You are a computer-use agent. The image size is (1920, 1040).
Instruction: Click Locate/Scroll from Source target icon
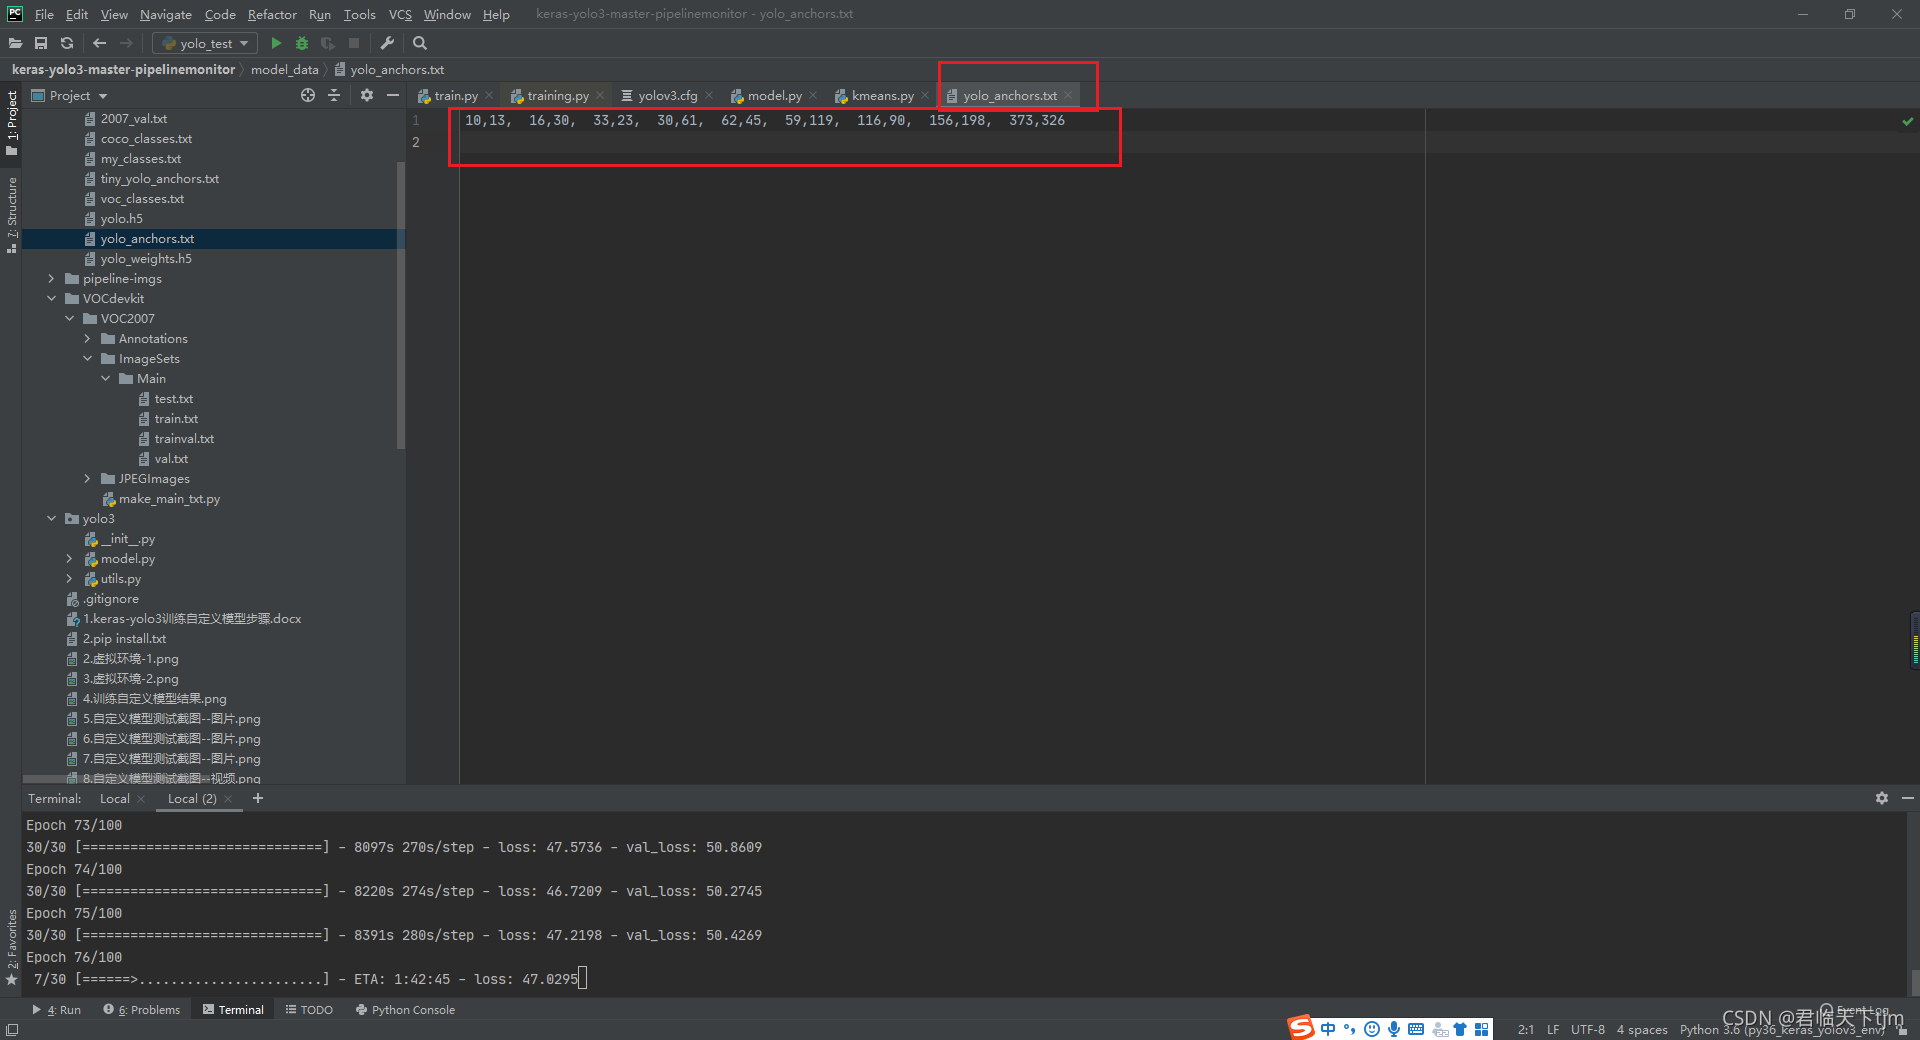(308, 95)
